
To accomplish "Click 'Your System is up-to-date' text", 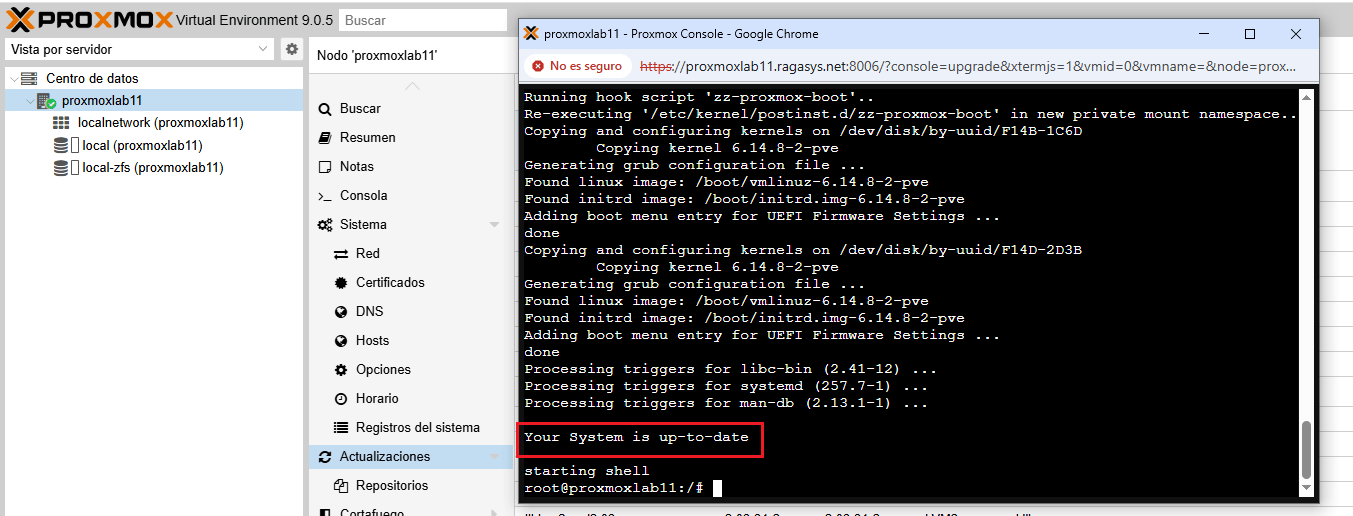I will [x=636, y=437].
